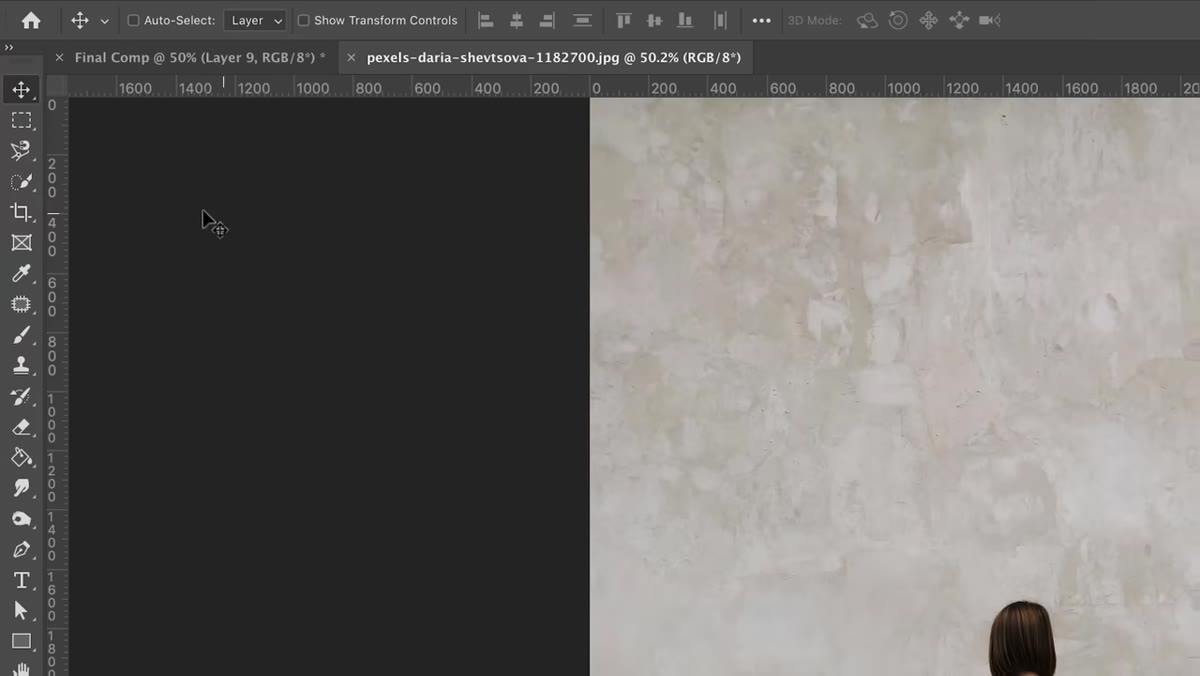Click the ruler origin corner box
The height and width of the screenshot is (676, 1200).
click(57, 87)
